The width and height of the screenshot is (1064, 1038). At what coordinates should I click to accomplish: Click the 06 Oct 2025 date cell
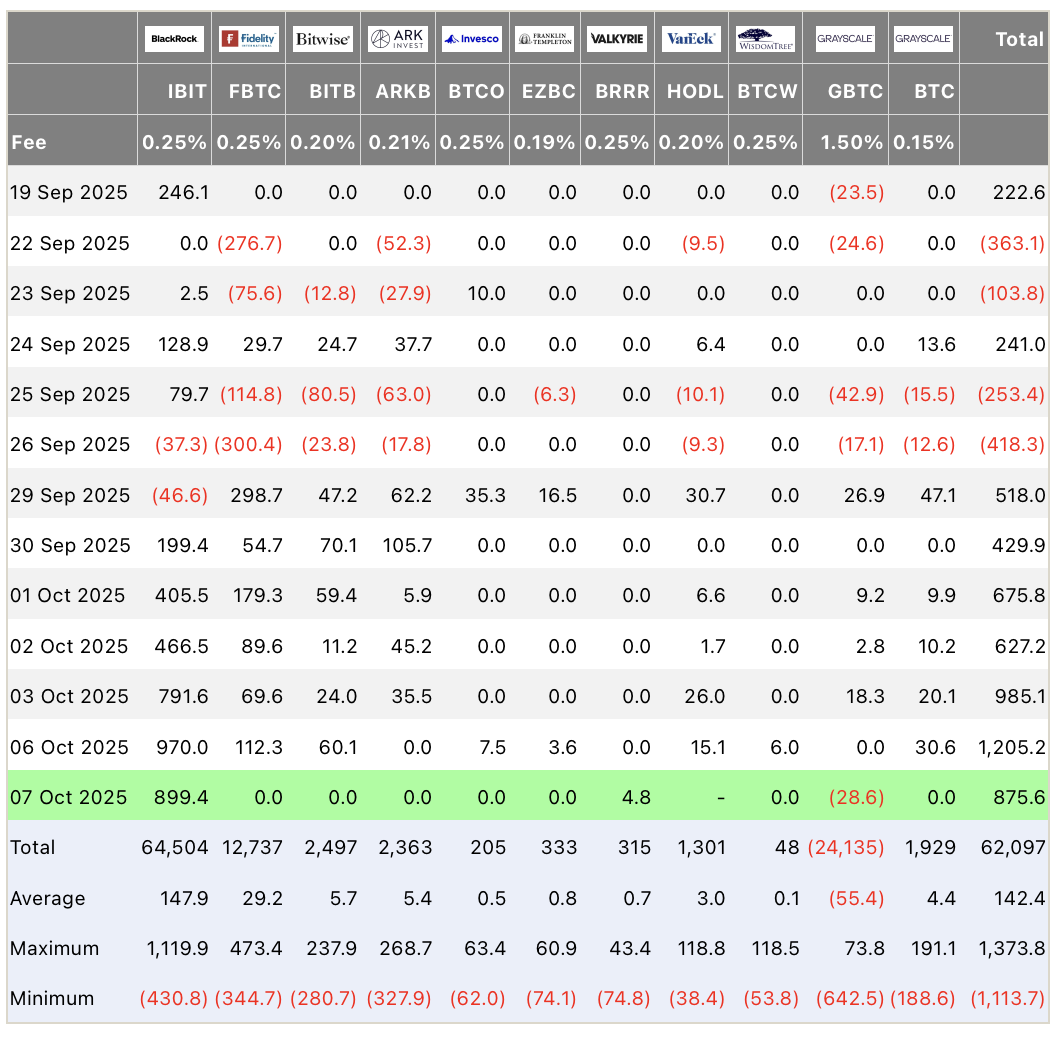[x=69, y=747]
